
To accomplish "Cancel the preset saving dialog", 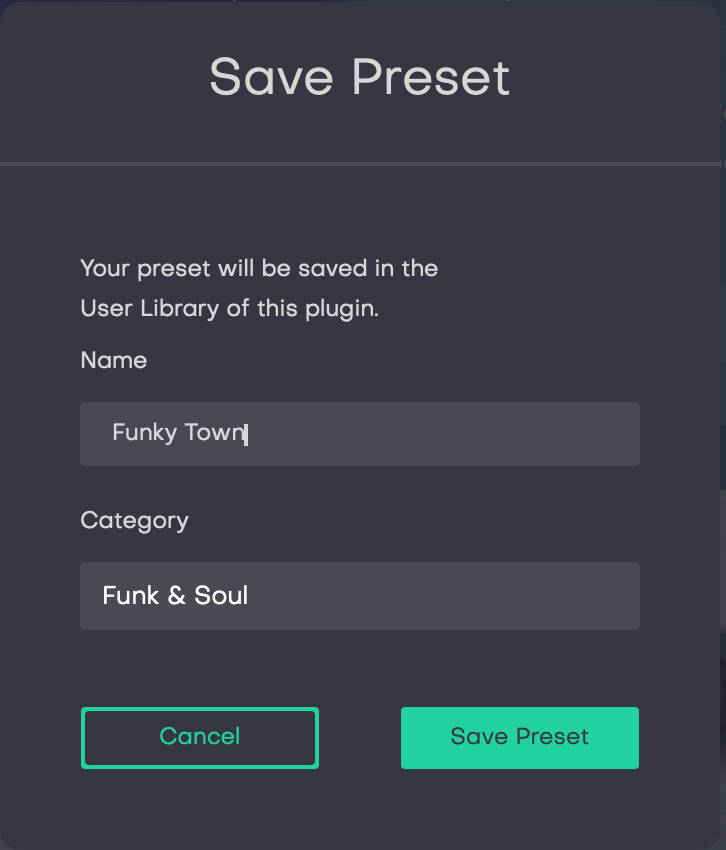I will point(200,737).
